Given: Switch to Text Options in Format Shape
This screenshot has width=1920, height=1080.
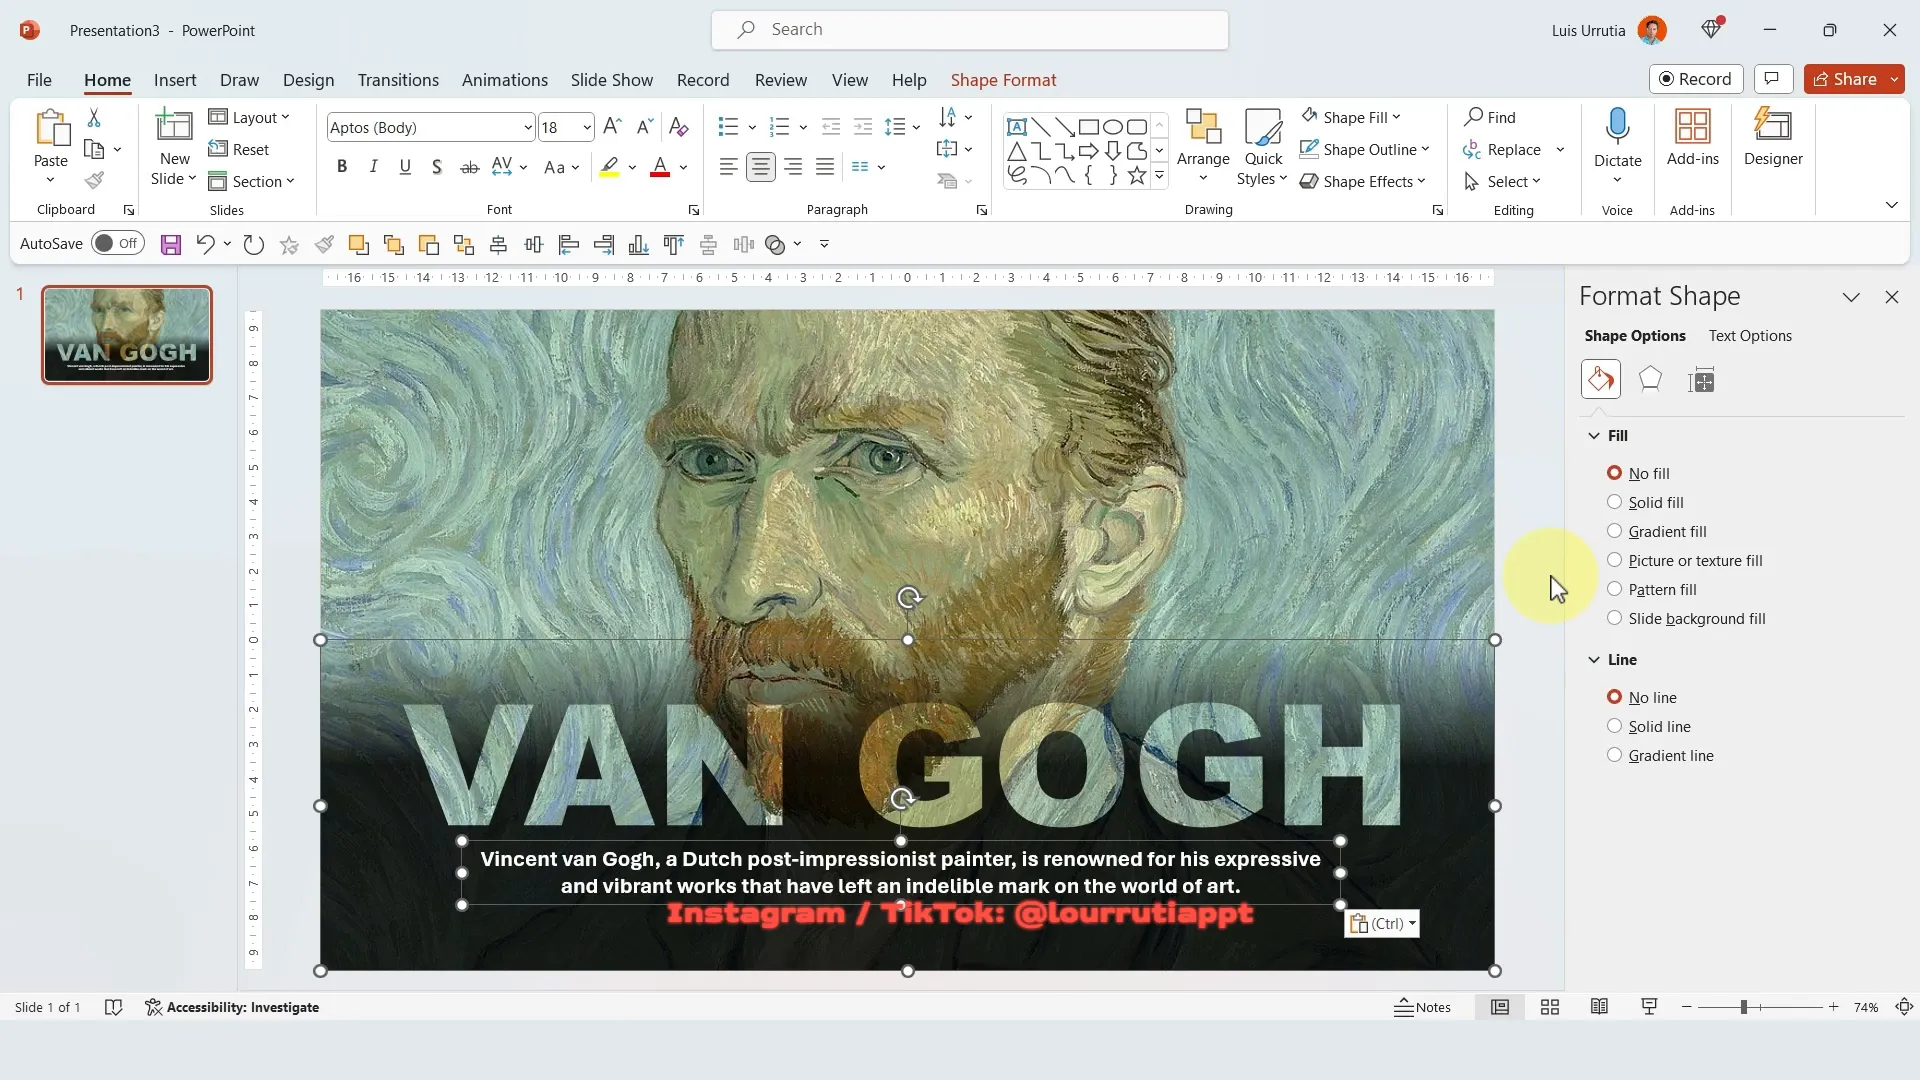Looking at the screenshot, I should point(1750,336).
